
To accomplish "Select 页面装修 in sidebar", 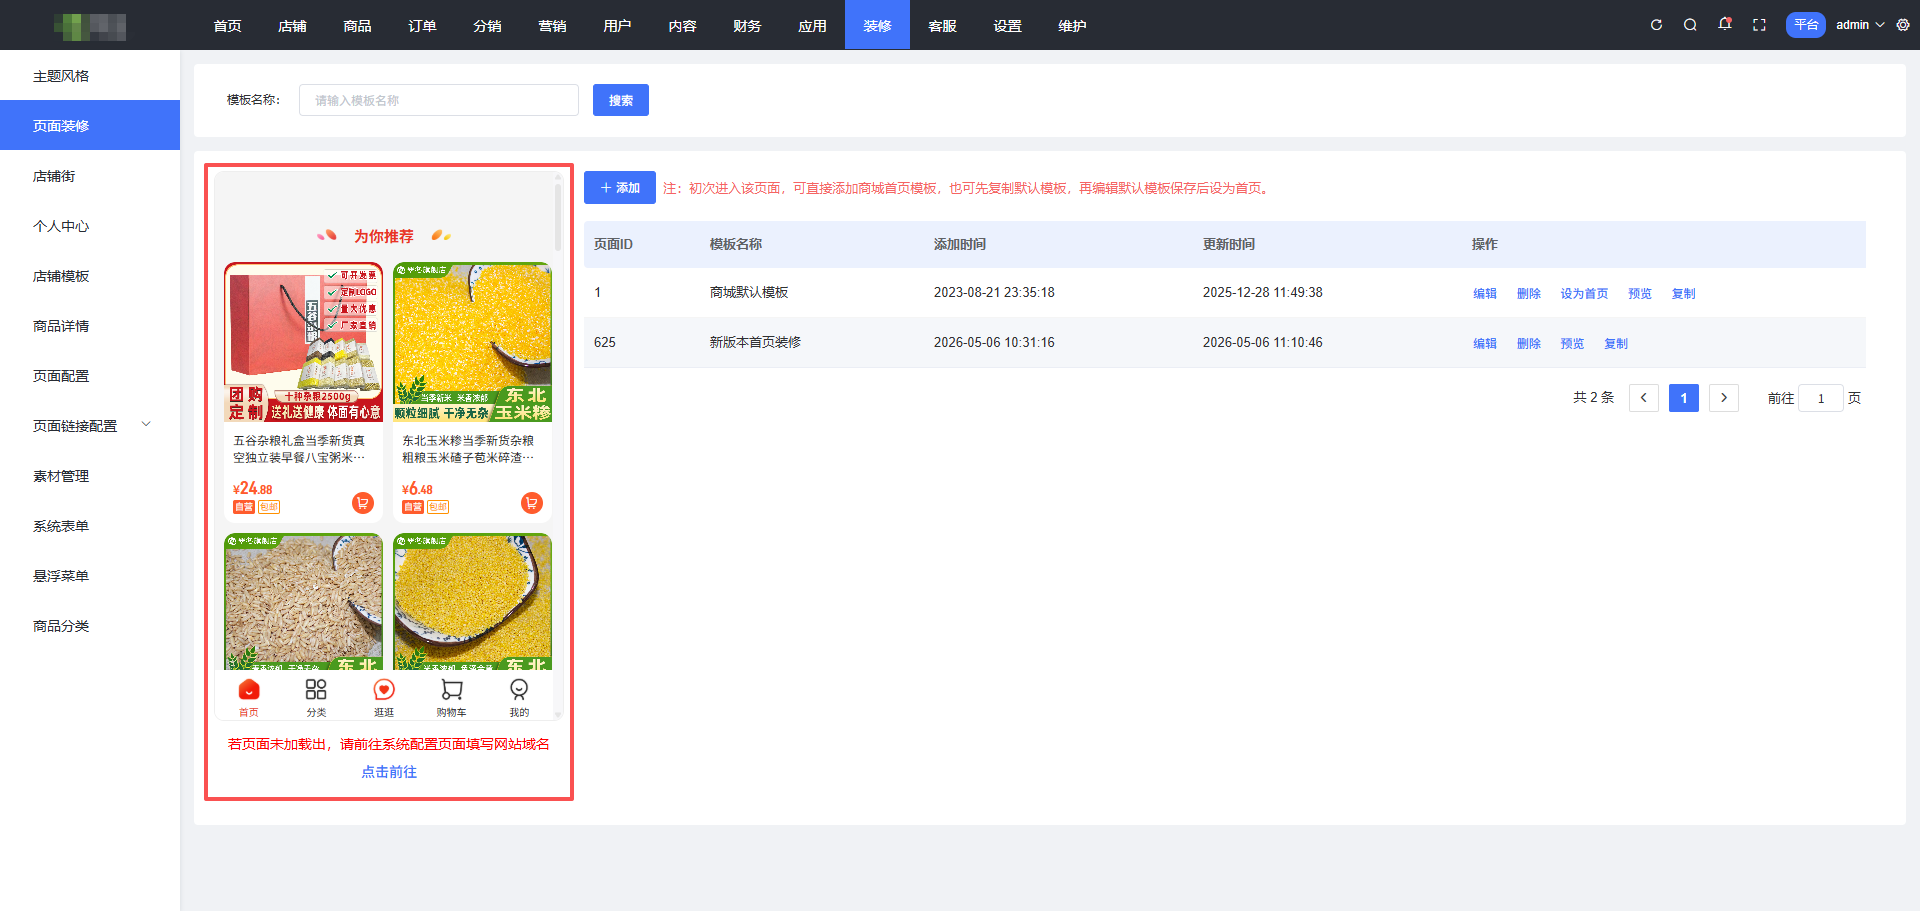I will tap(90, 125).
